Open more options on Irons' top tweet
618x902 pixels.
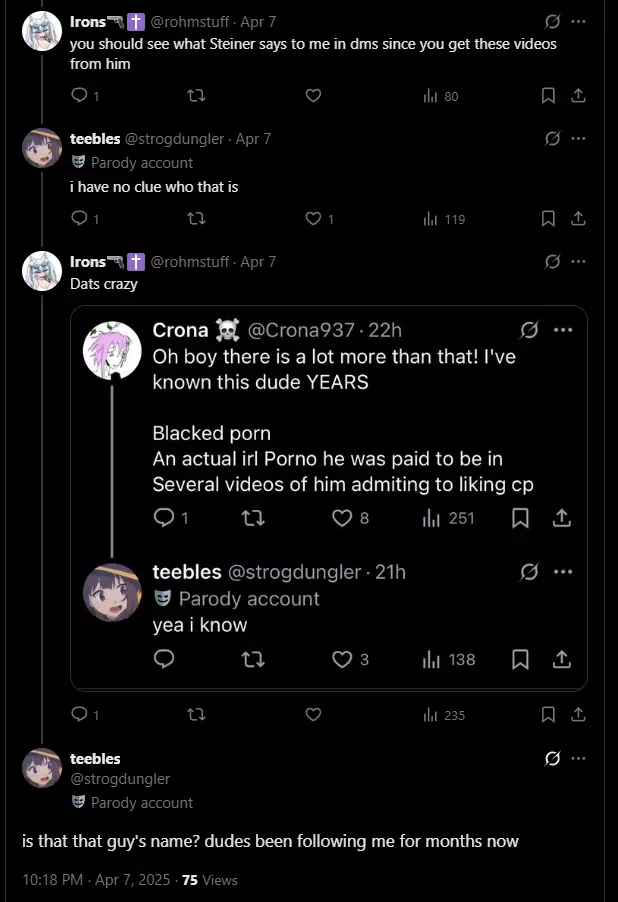(x=578, y=22)
